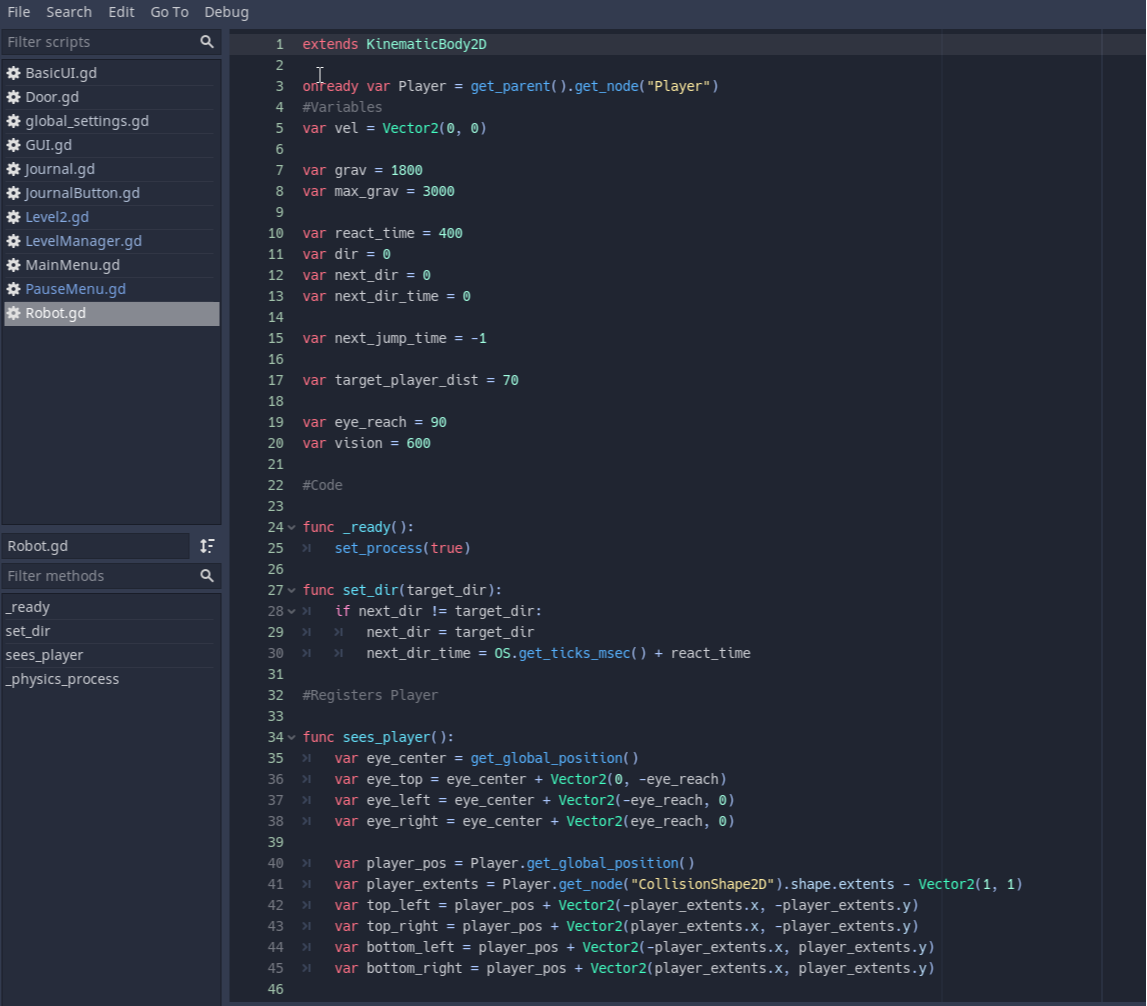The width and height of the screenshot is (1147, 1006).
Task: Open the Debug menu
Action: point(226,11)
